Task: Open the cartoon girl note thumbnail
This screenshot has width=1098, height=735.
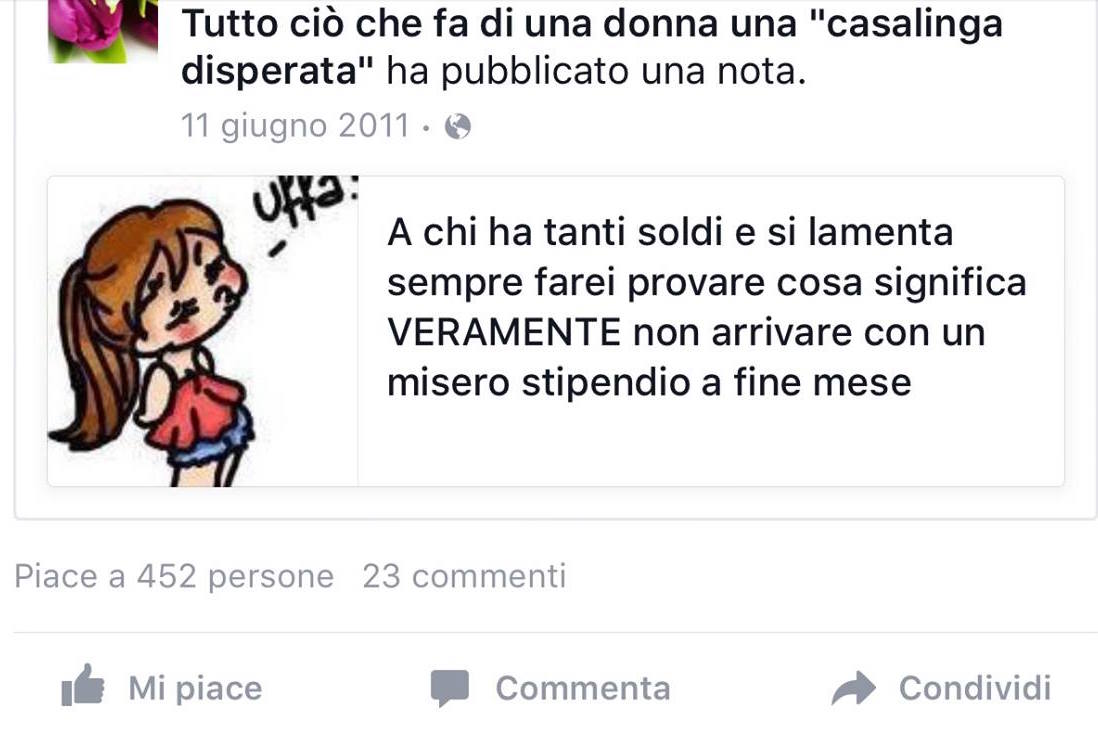Action: point(202,331)
